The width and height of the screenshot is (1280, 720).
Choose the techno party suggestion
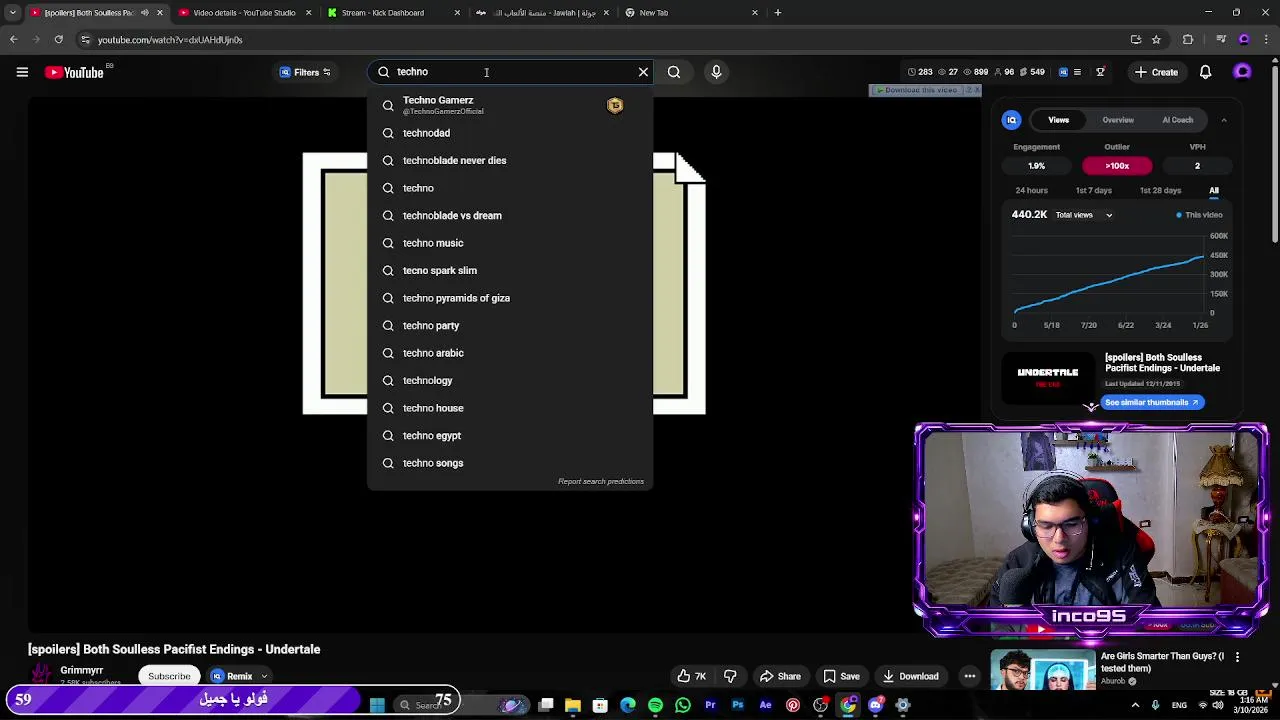(x=510, y=325)
